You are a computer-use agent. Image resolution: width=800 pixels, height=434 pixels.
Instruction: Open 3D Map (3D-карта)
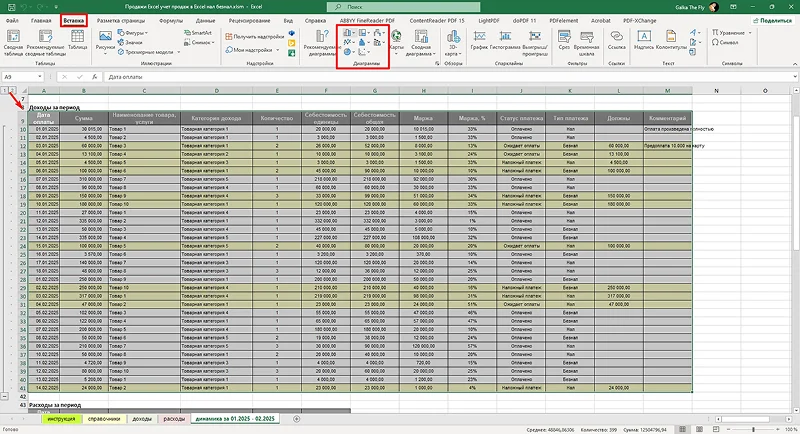[x=452, y=43]
